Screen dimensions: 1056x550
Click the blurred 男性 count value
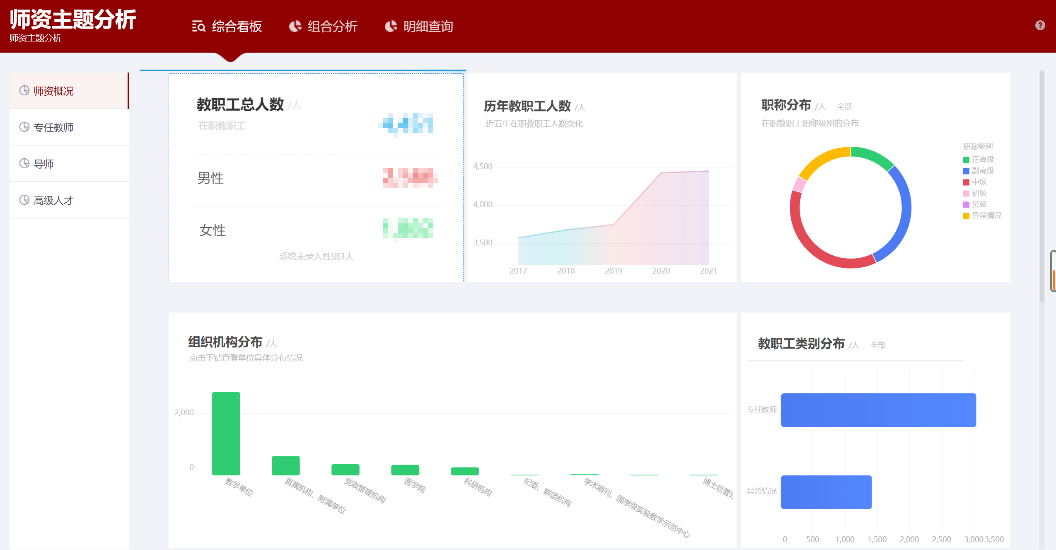tap(410, 177)
